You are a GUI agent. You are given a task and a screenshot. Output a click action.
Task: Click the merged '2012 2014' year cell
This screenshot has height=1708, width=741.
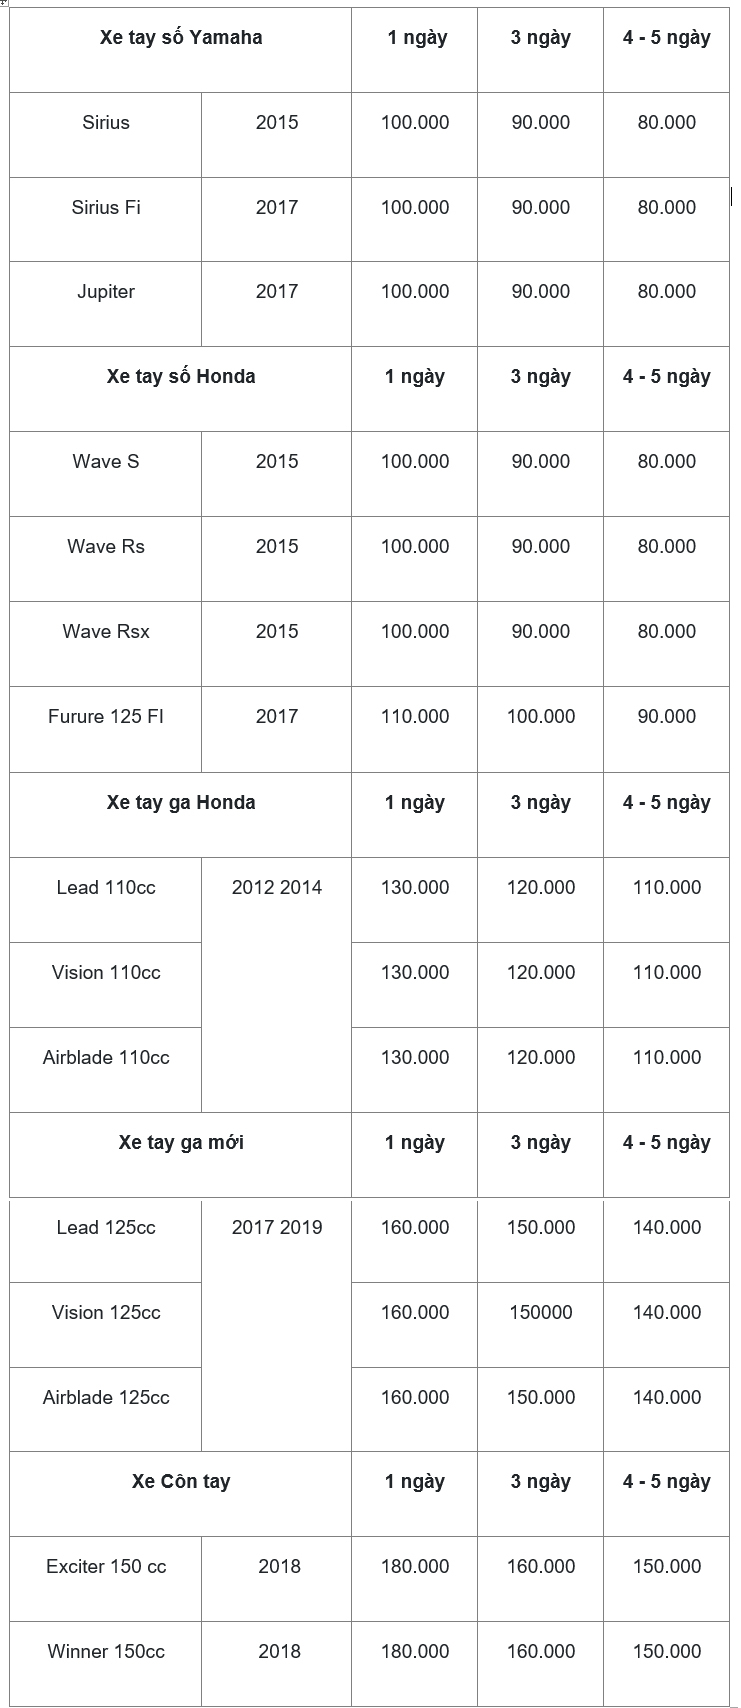276,985
